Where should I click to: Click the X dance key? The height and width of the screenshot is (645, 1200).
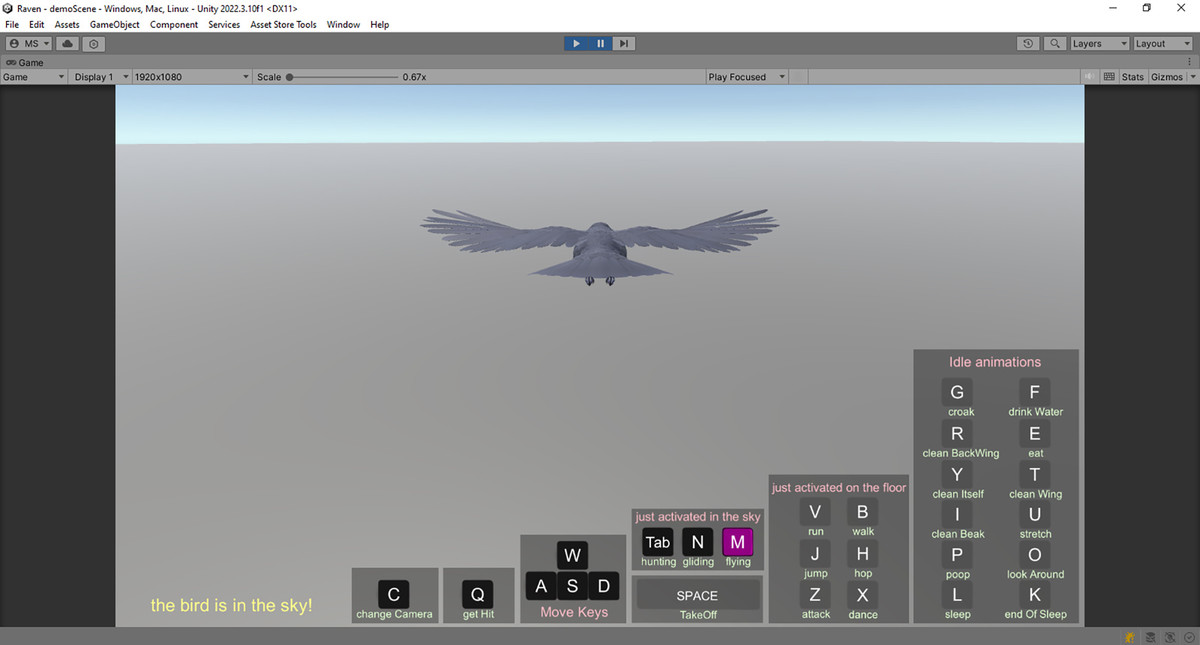click(862, 595)
